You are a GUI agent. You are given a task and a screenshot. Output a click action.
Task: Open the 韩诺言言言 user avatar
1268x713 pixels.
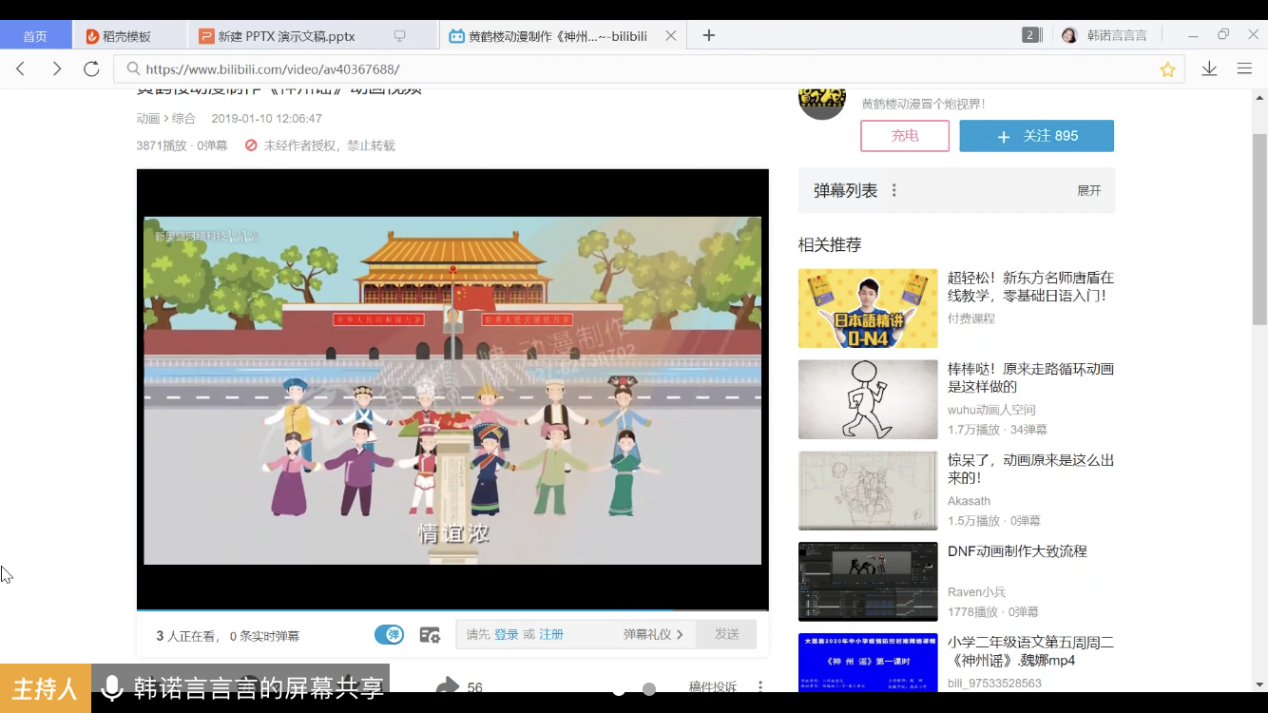1069,35
